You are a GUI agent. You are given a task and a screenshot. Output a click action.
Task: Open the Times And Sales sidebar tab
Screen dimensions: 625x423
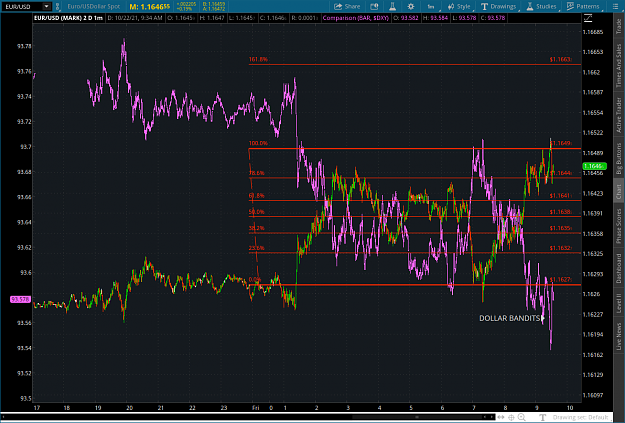619,65
